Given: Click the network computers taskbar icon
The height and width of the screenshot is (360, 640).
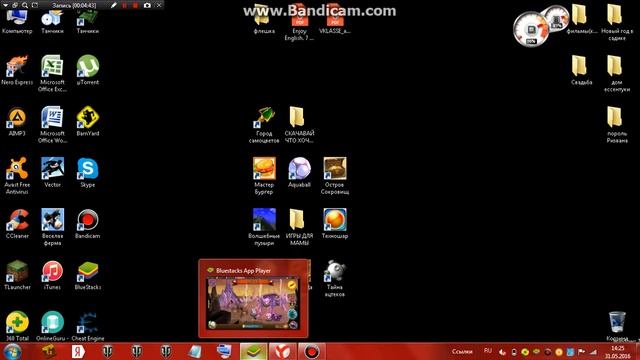Looking at the screenshot, I should coord(224,351).
